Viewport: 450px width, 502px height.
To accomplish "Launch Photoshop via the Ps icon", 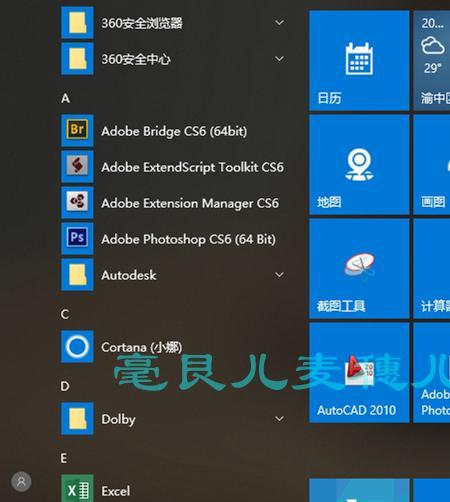I will (77, 238).
